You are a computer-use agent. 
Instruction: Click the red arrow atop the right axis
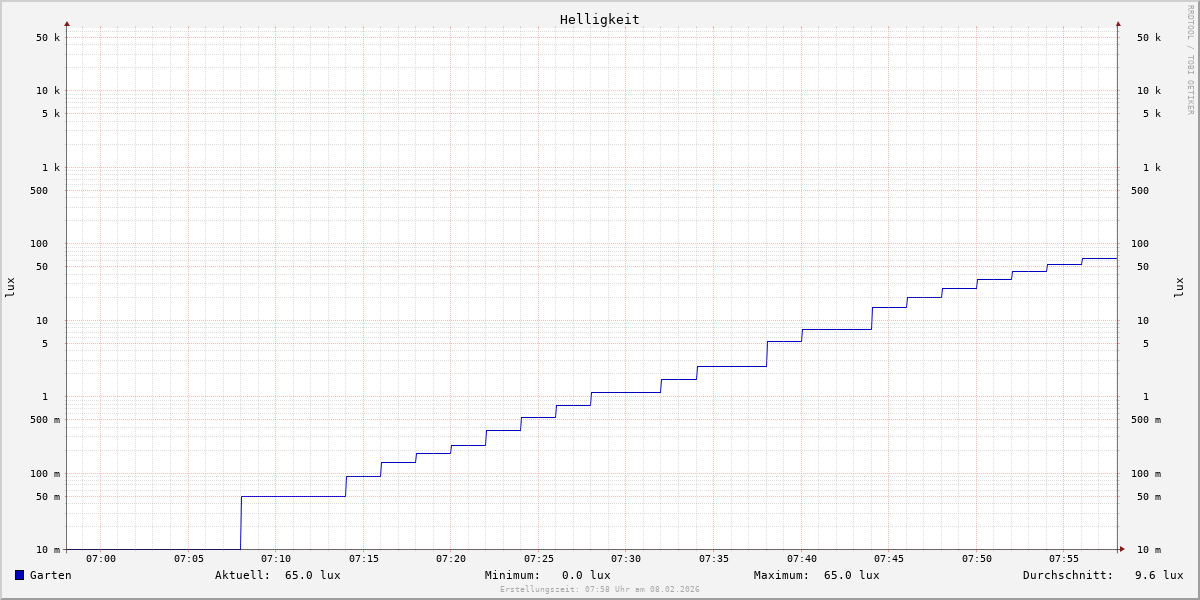(1118, 23)
